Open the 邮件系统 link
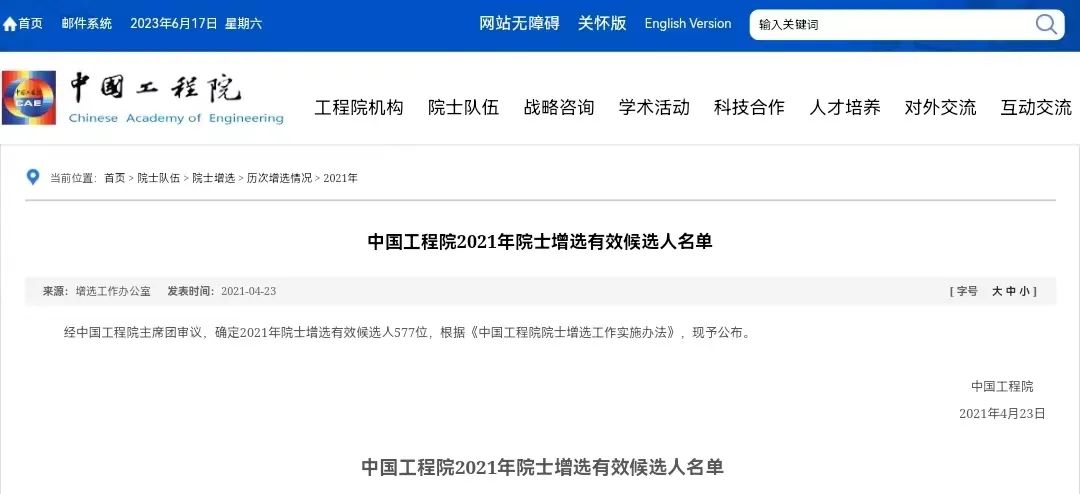The image size is (1080, 494). point(86,23)
